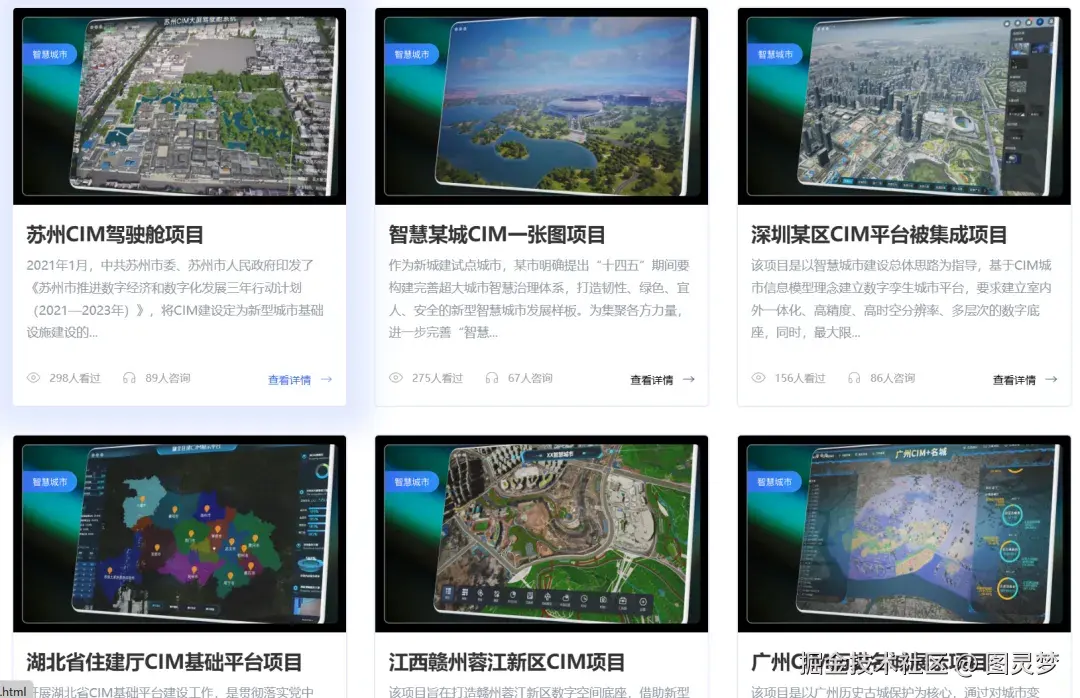Click the stadium preview image of 智慧某城 card

coord(541,105)
